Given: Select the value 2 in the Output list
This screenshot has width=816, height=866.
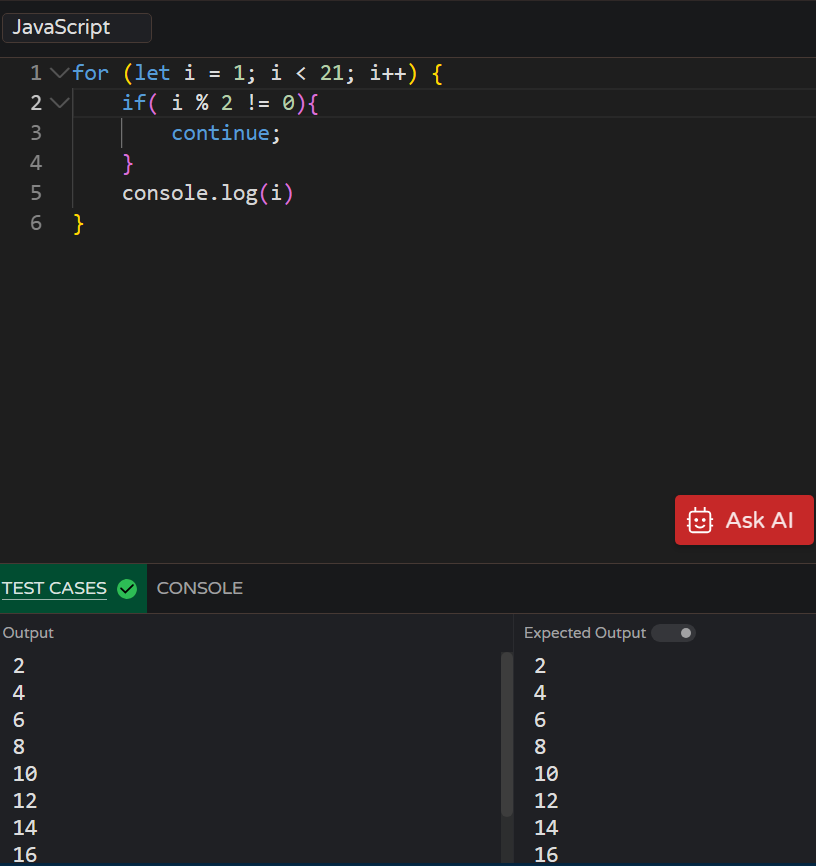Looking at the screenshot, I should tap(18, 665).
